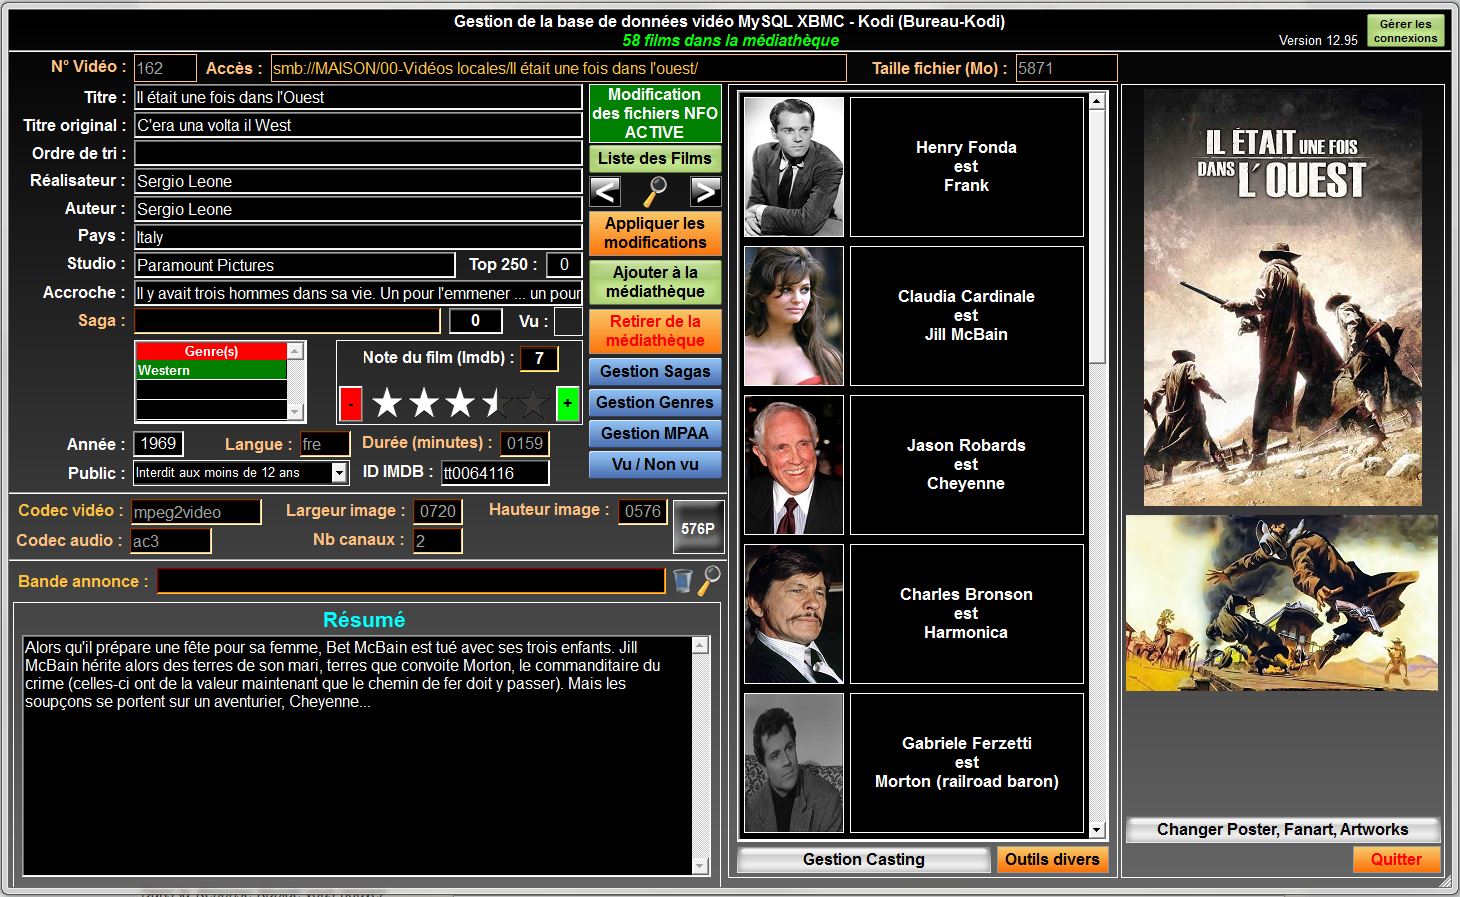Click the Bande annonce input field
The image size is (1460, 897).
(x=411, y=581)
